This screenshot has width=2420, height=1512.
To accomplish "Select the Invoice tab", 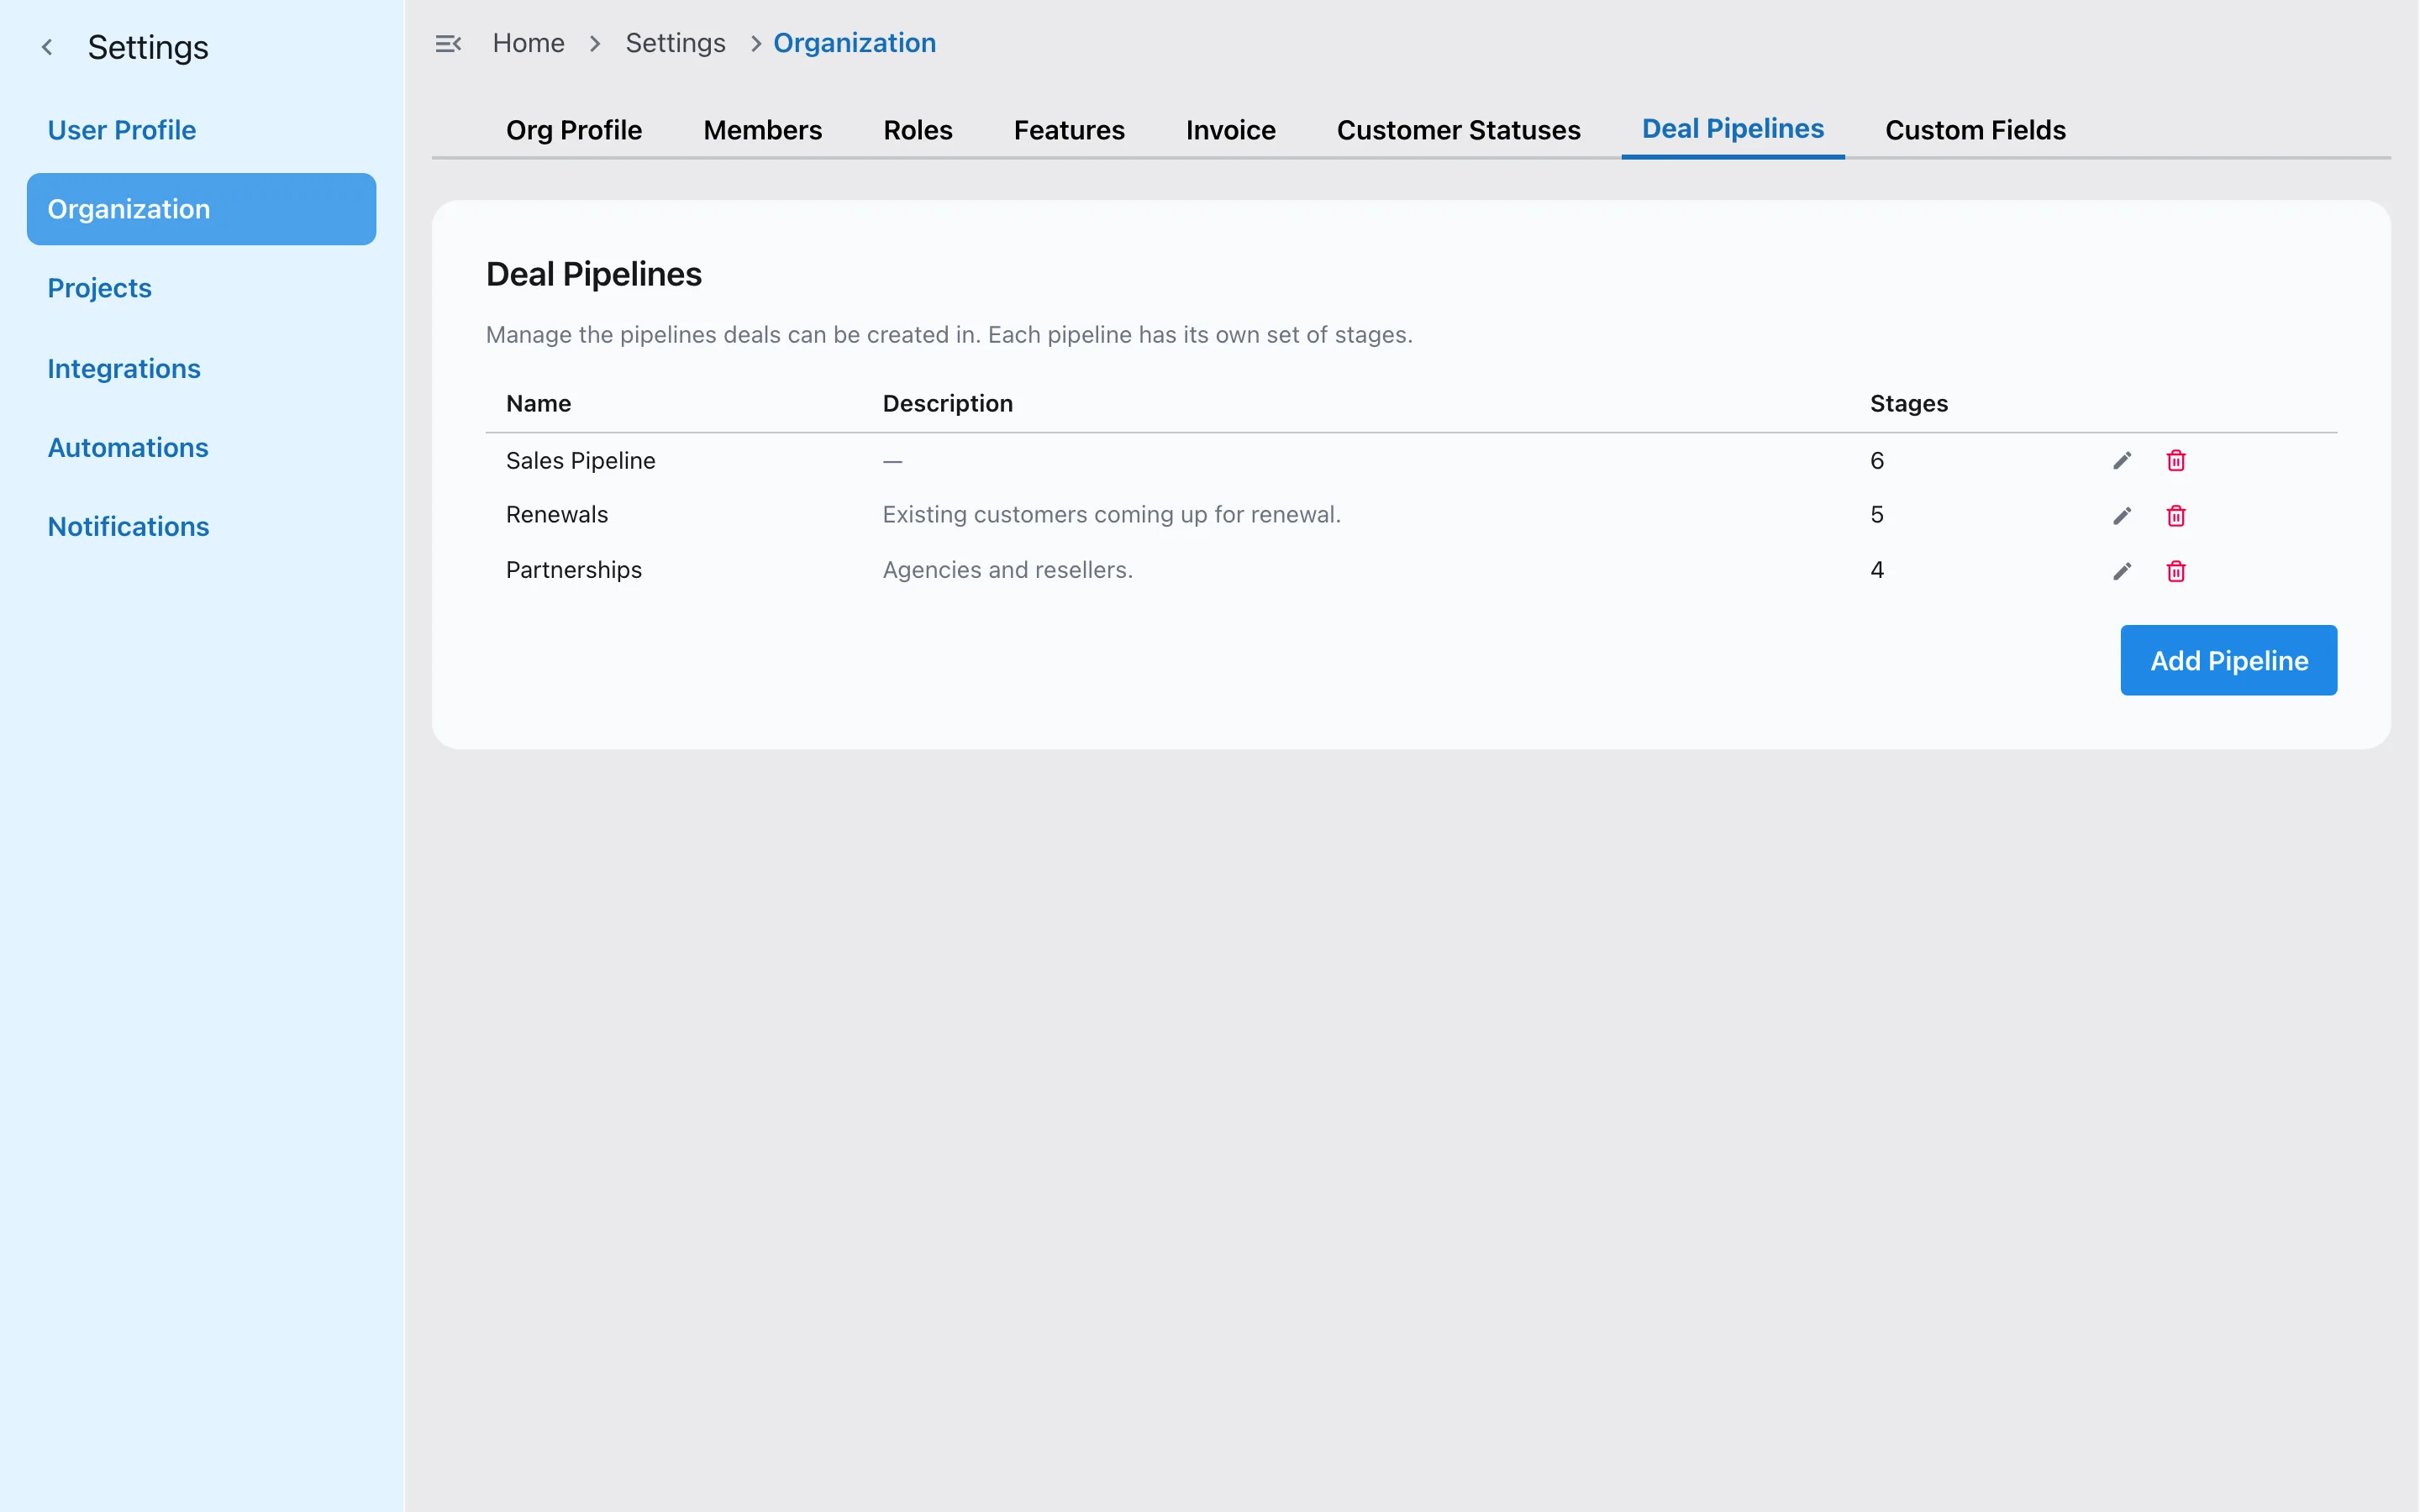I will click(x=1231, y=130).
